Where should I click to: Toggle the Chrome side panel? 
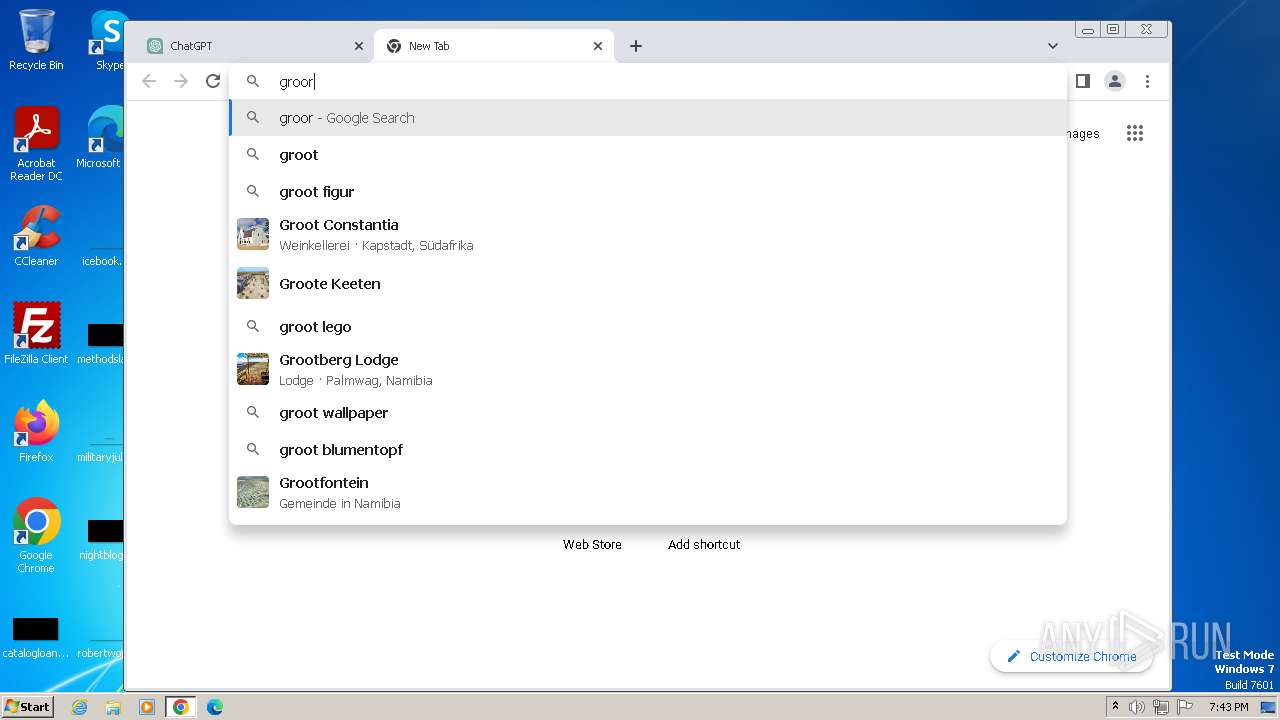[x=1082, y=81]
